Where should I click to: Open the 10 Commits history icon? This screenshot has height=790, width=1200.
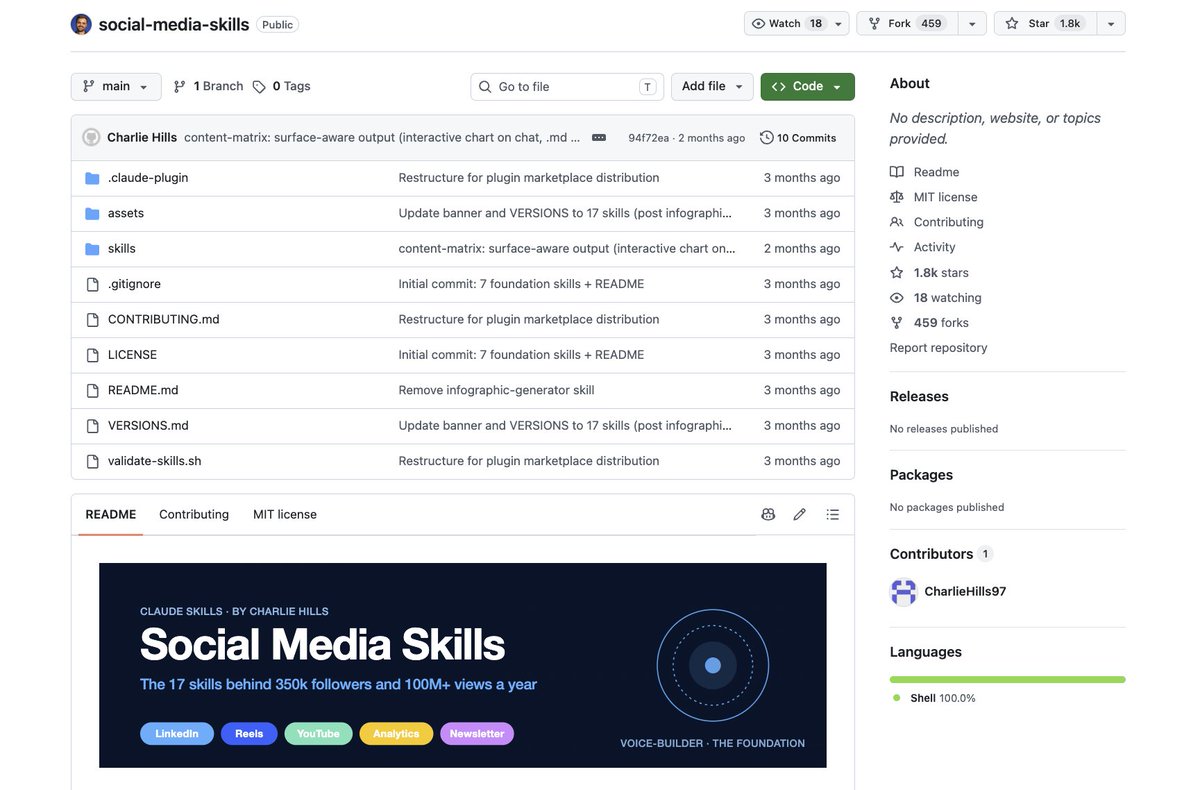tap(767, 138)
